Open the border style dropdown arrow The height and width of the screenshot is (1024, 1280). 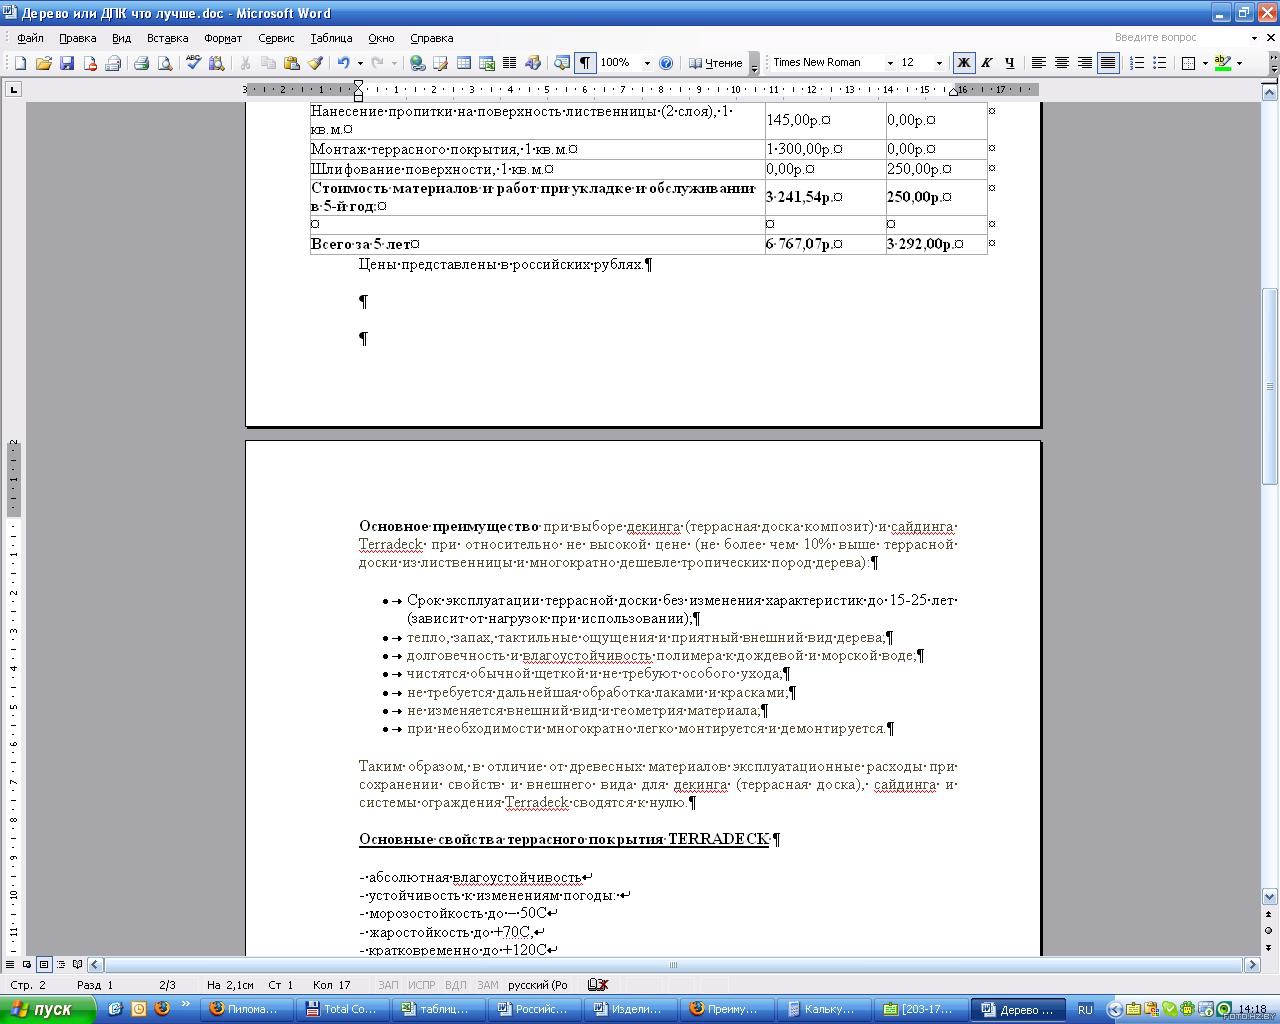[1204, 63]
